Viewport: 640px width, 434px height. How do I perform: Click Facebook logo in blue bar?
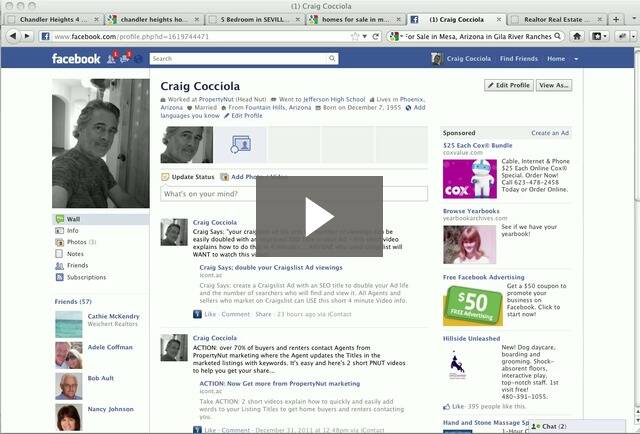point(76,59)
